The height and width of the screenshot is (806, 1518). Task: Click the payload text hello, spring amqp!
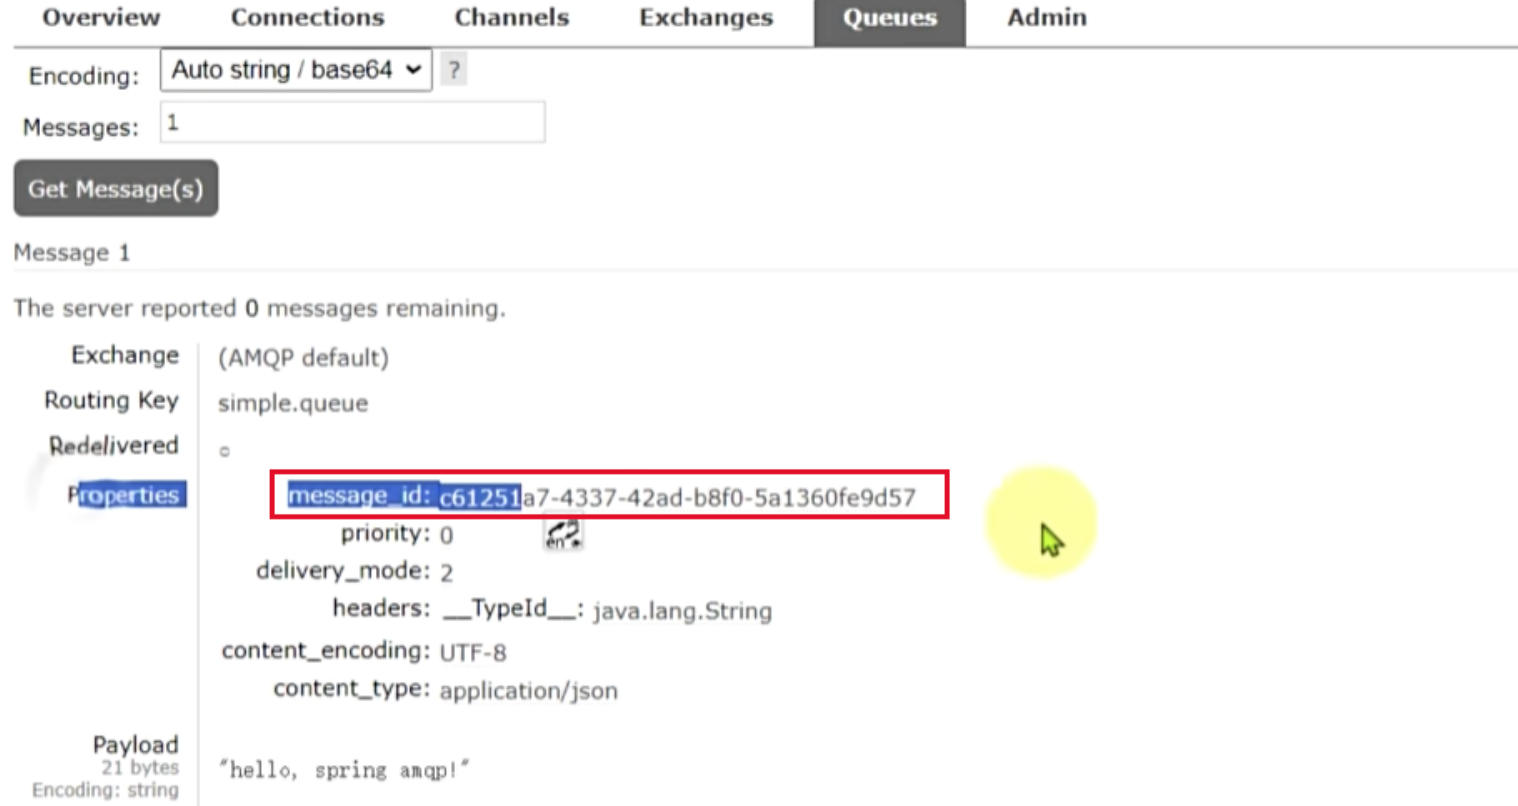[x=344, y=770]
